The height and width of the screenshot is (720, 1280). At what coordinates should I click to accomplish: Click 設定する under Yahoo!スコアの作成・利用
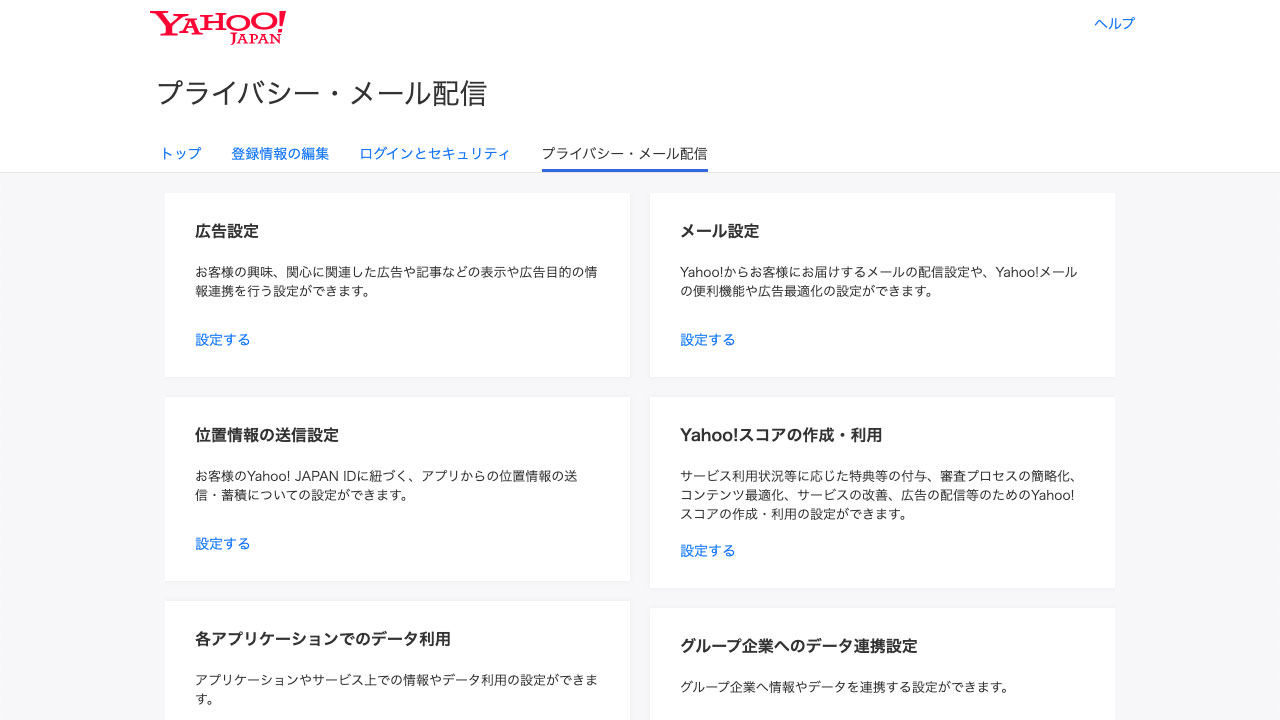(x=708, y=550)
